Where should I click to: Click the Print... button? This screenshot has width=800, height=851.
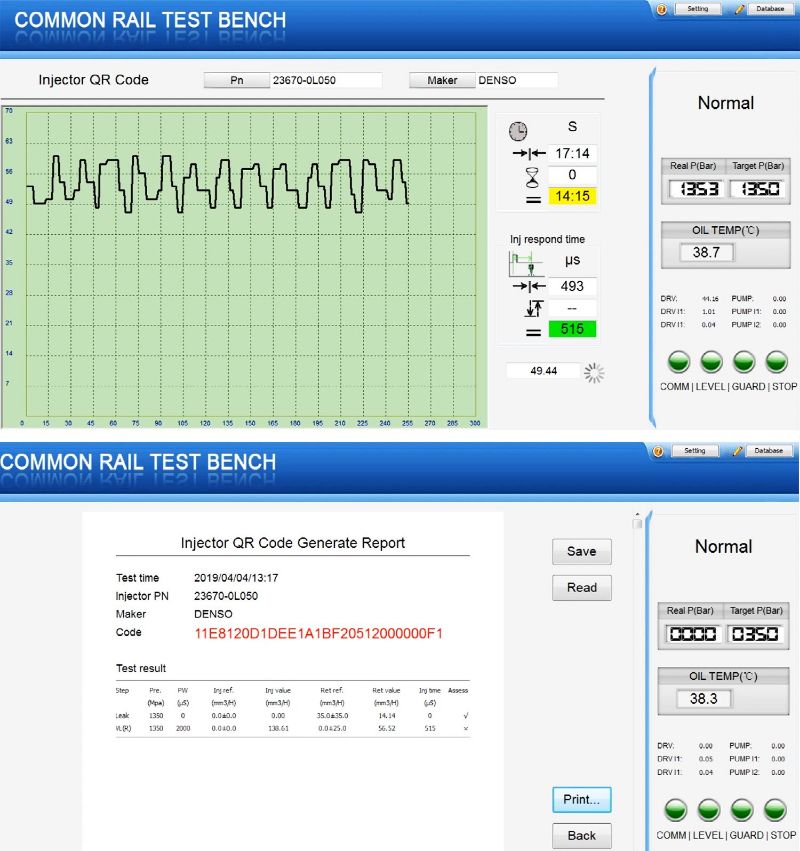582,800
